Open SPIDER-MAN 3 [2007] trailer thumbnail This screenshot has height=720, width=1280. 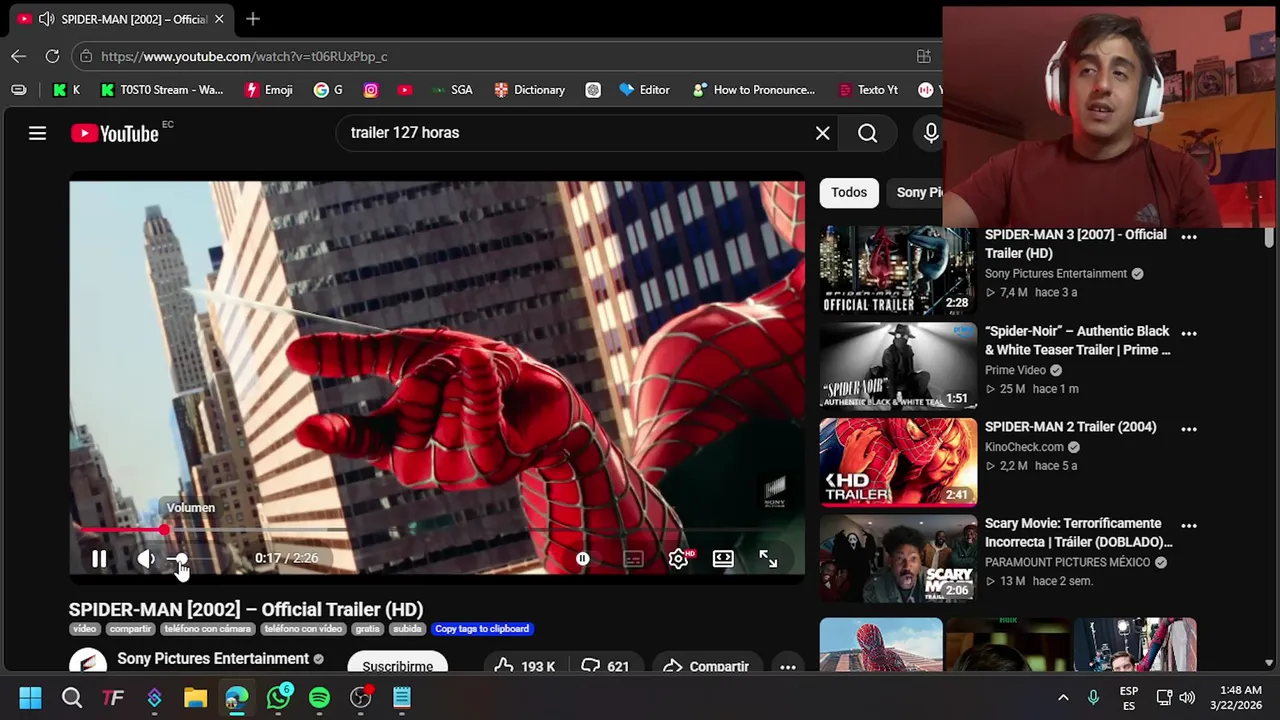[x=898, y=271]
